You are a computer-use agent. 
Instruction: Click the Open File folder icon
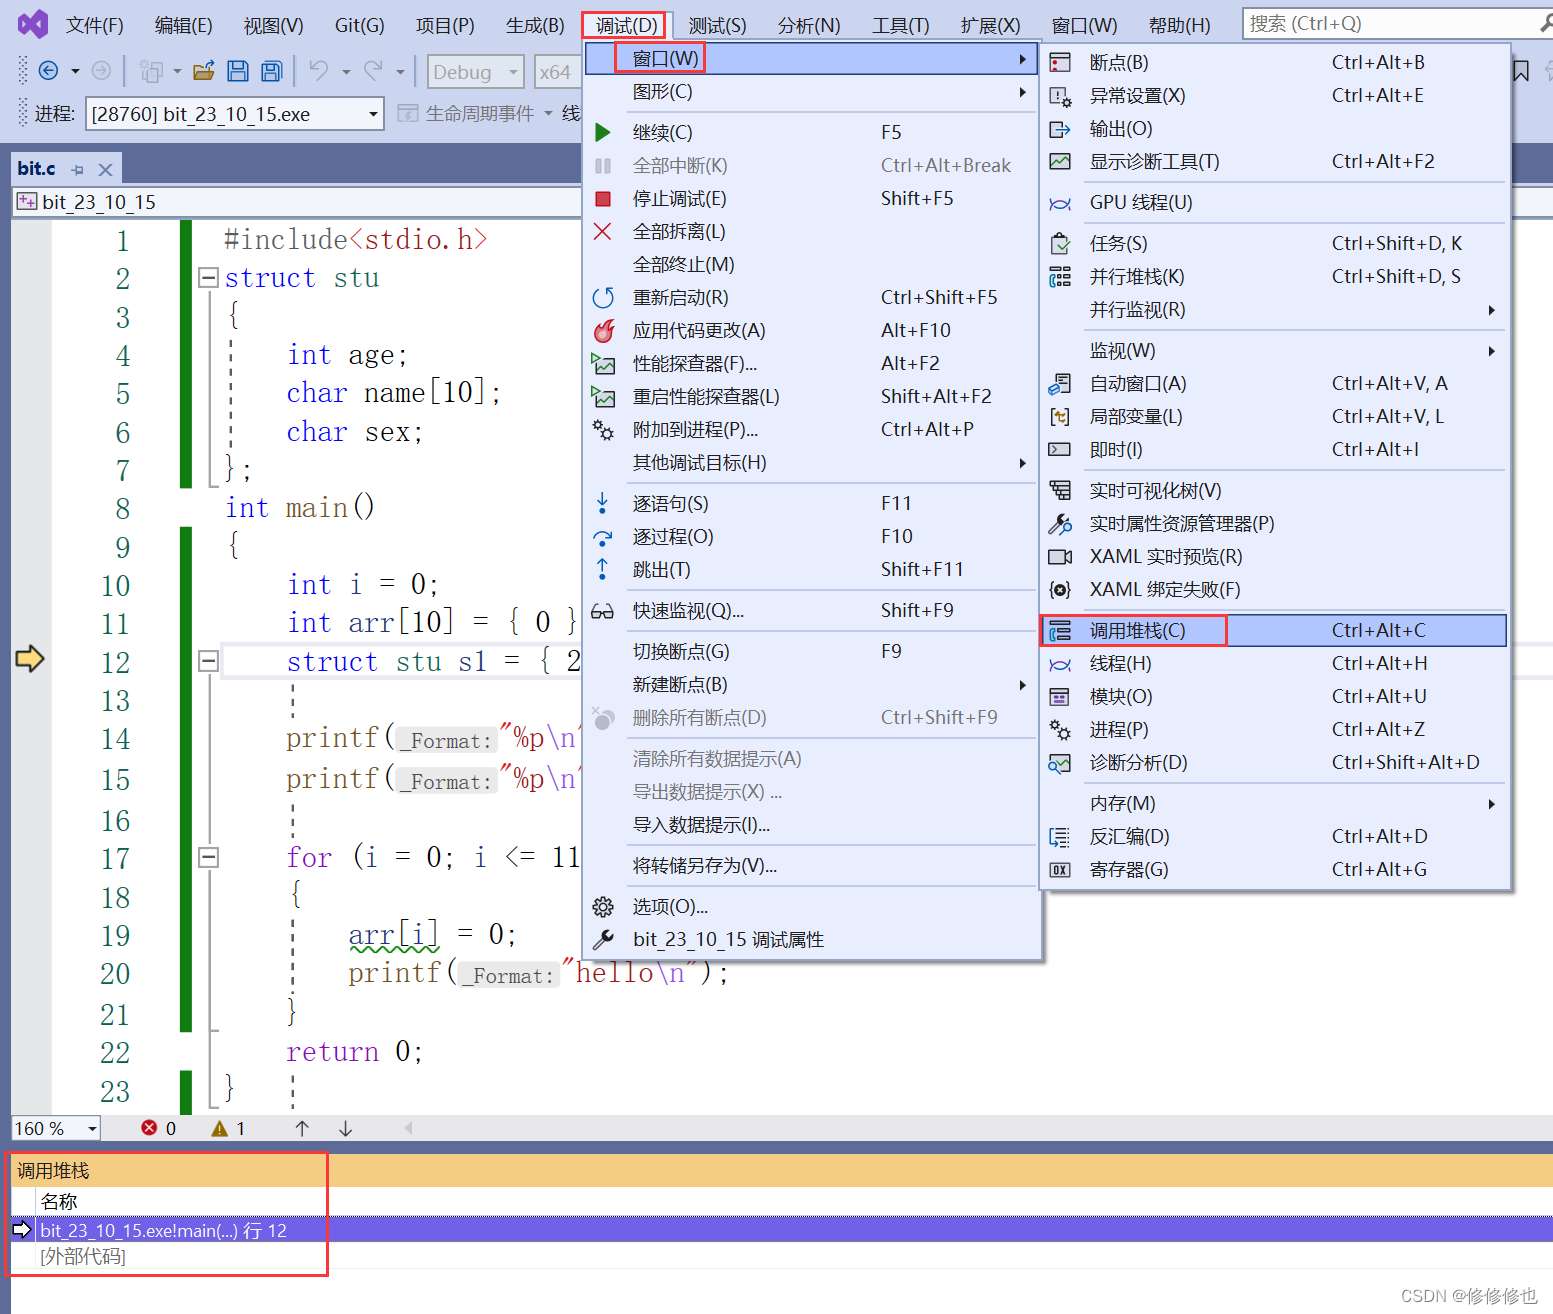pyautogui.click(x=204, y=71)
